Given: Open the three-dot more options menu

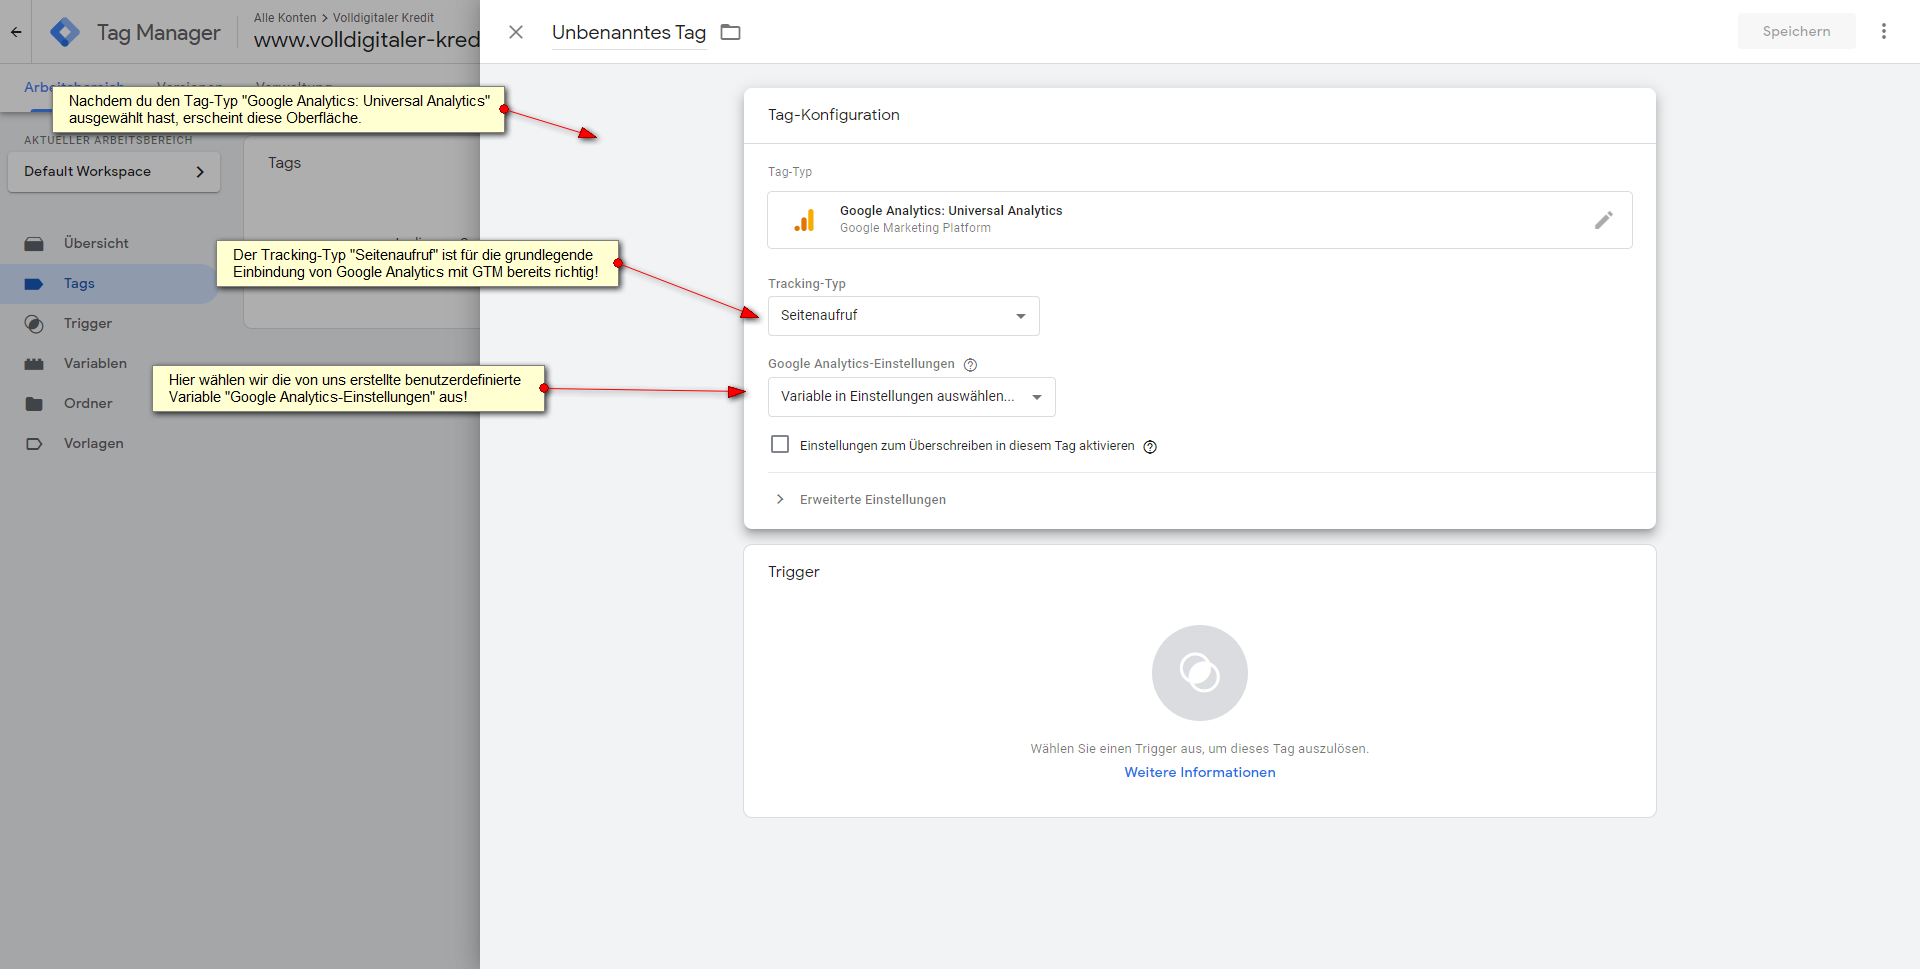Looking at the screenshot, I should [x=1884, y=31].
